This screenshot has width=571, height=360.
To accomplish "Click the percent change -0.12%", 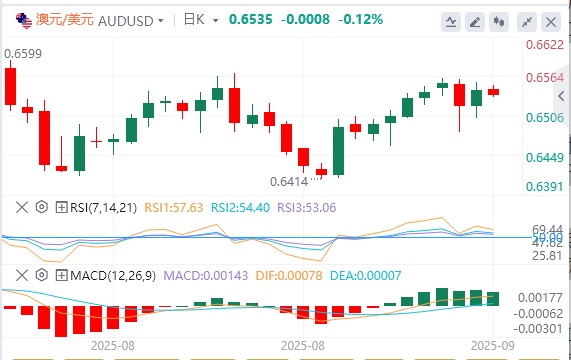I will 361,19.
